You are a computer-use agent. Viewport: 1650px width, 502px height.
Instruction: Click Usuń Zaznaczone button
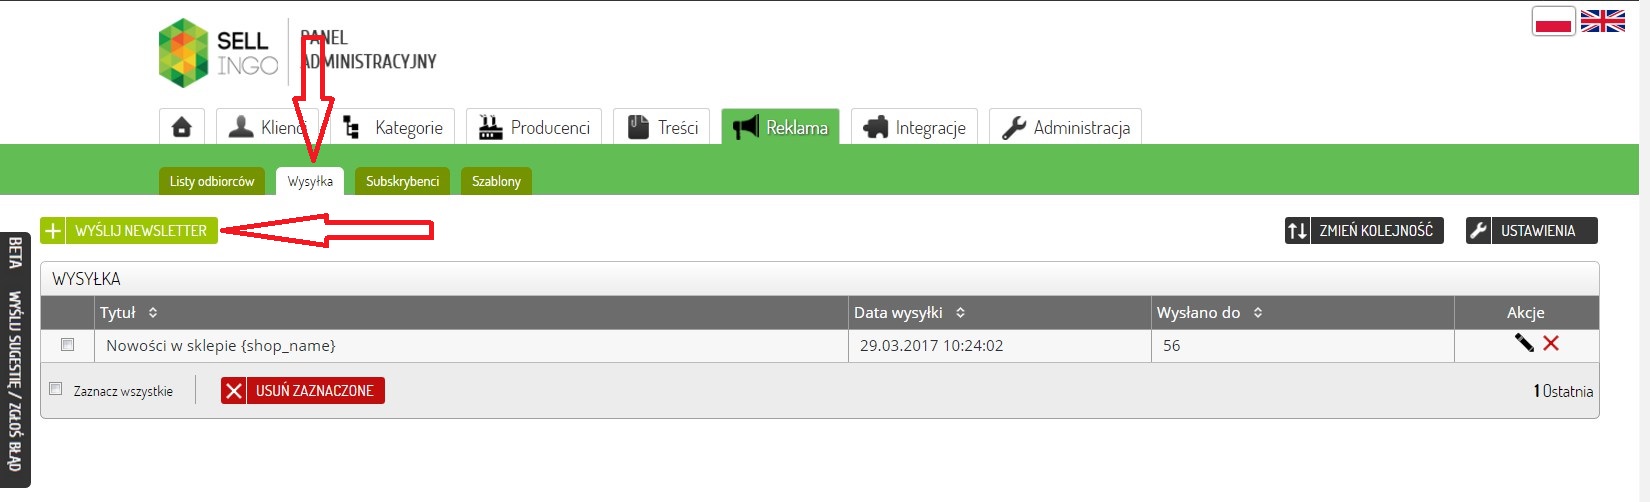(303, 390)
